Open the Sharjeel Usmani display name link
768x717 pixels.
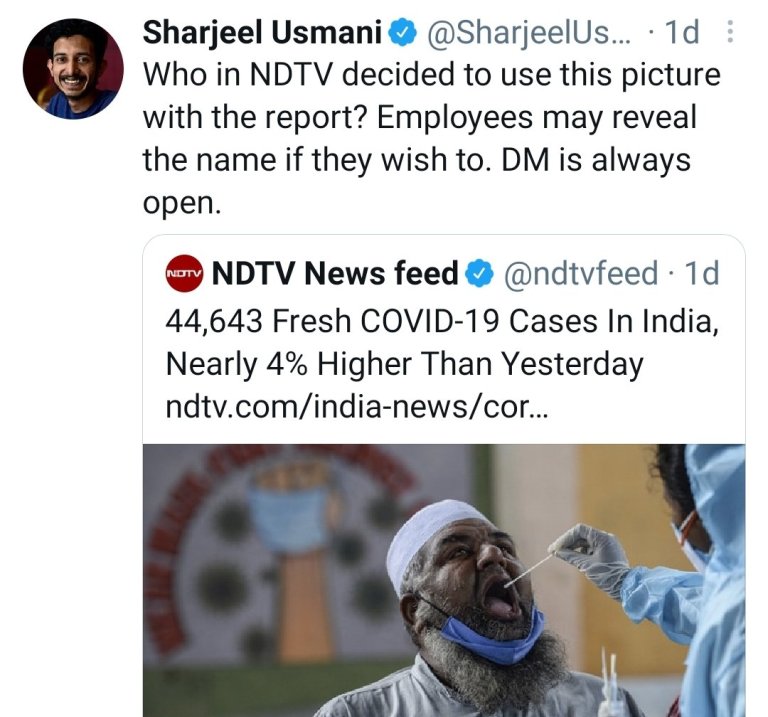tap(264, 33)
